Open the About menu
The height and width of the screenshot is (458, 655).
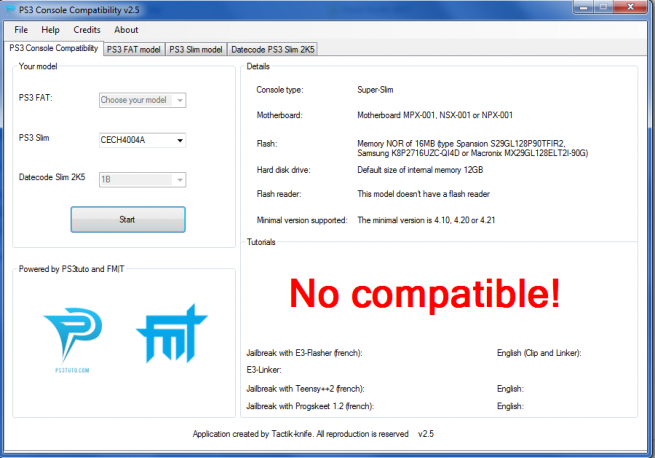coord(126,30)
